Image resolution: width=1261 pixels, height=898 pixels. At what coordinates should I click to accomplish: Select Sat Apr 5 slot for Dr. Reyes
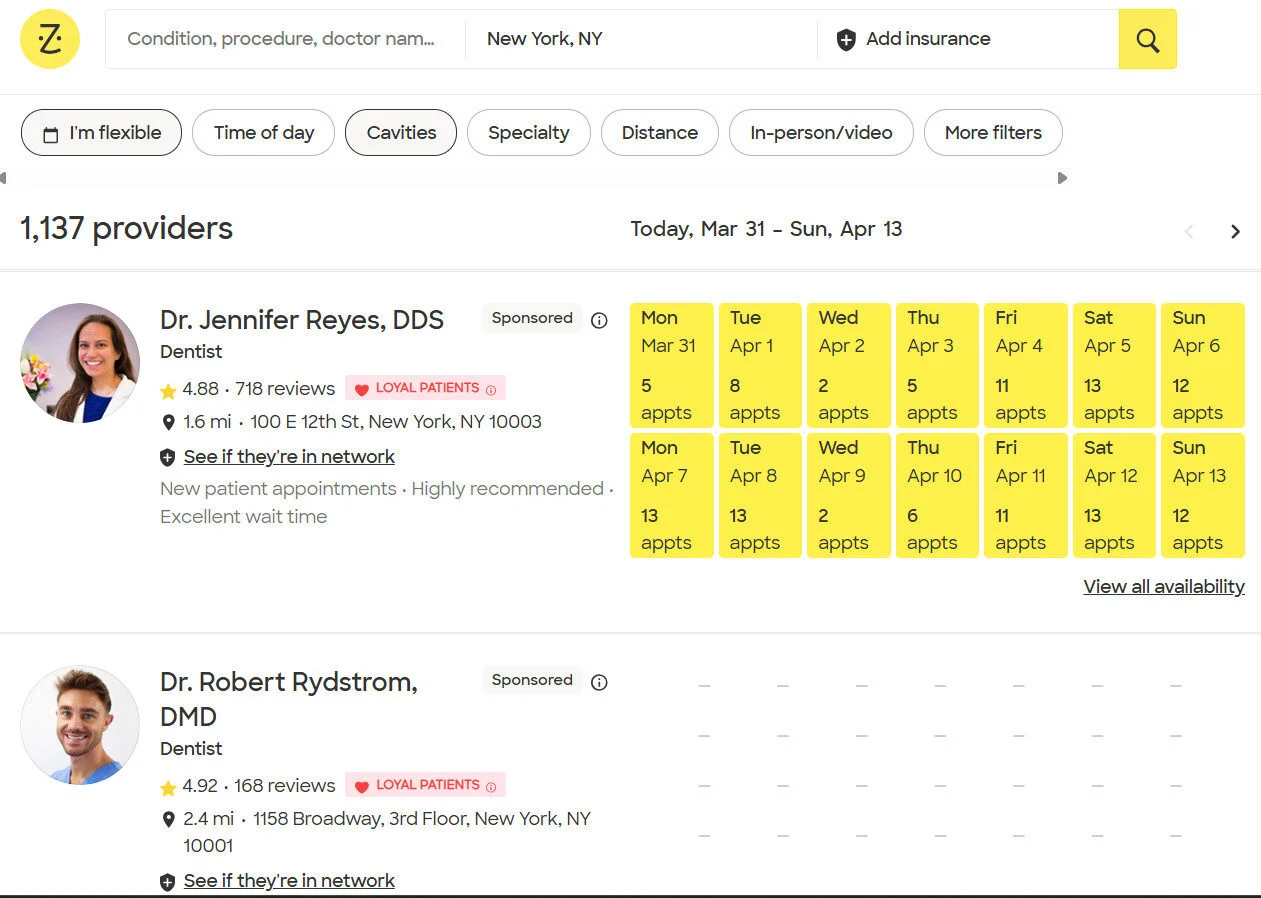click(x=1113, y=365)
